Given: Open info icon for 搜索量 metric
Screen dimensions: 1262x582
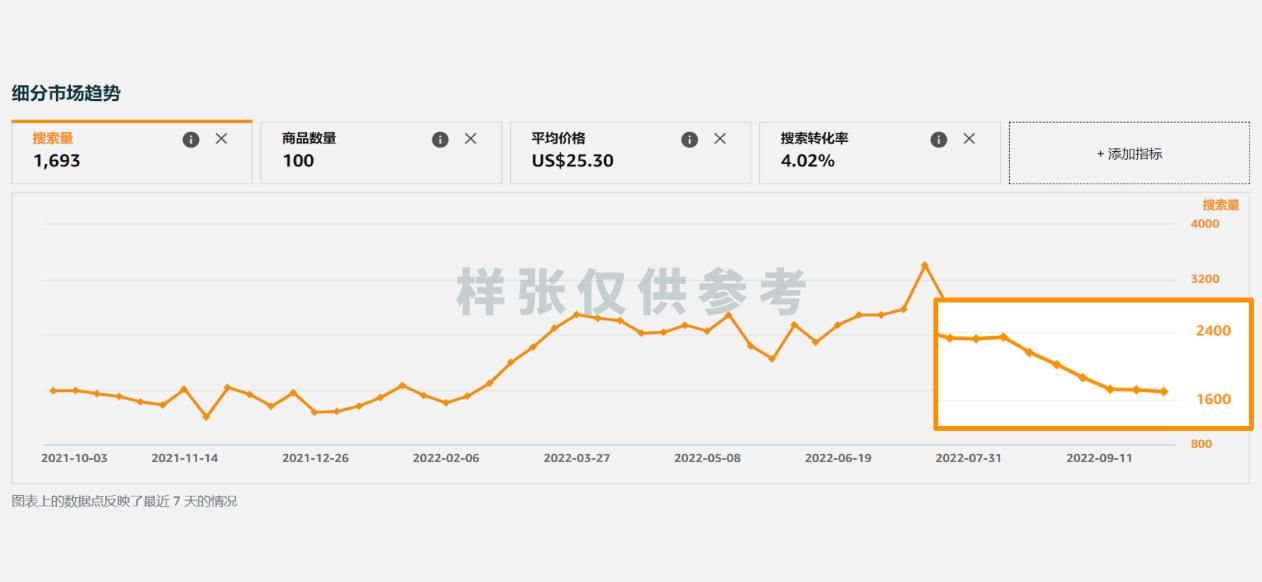Looking at the screenshot, I should coord(191,139).
